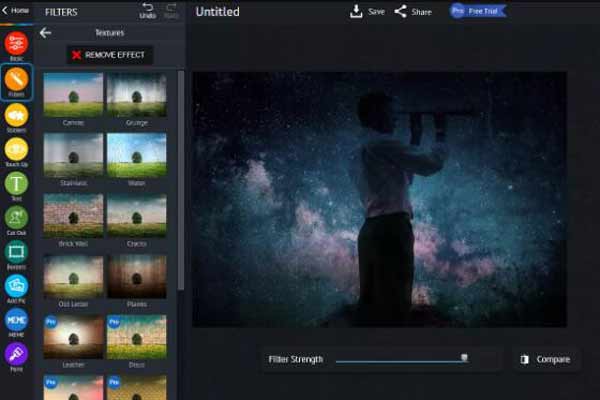Select the Pro Leather texture
The width and height of the screenshot is (600, 400).
point(73,337)
